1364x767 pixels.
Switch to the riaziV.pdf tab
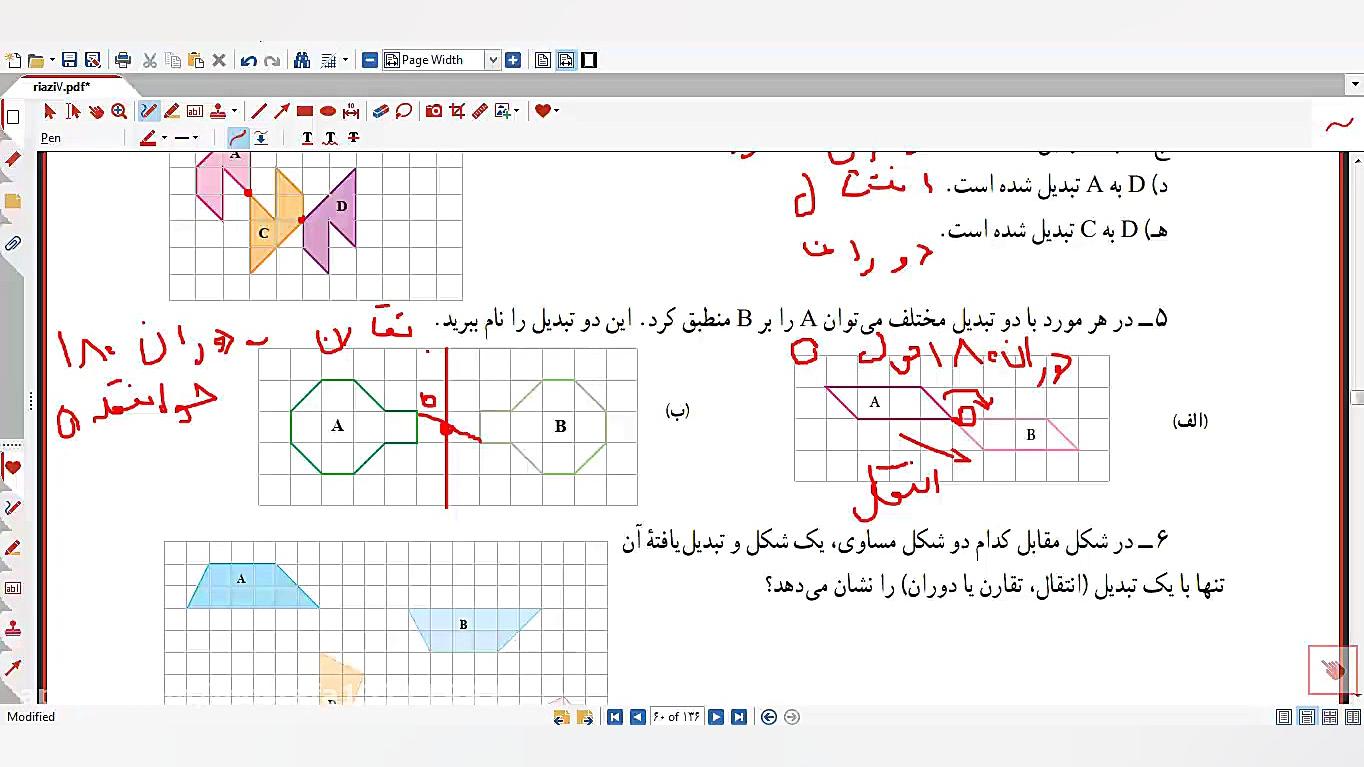(x=62, y=86)
